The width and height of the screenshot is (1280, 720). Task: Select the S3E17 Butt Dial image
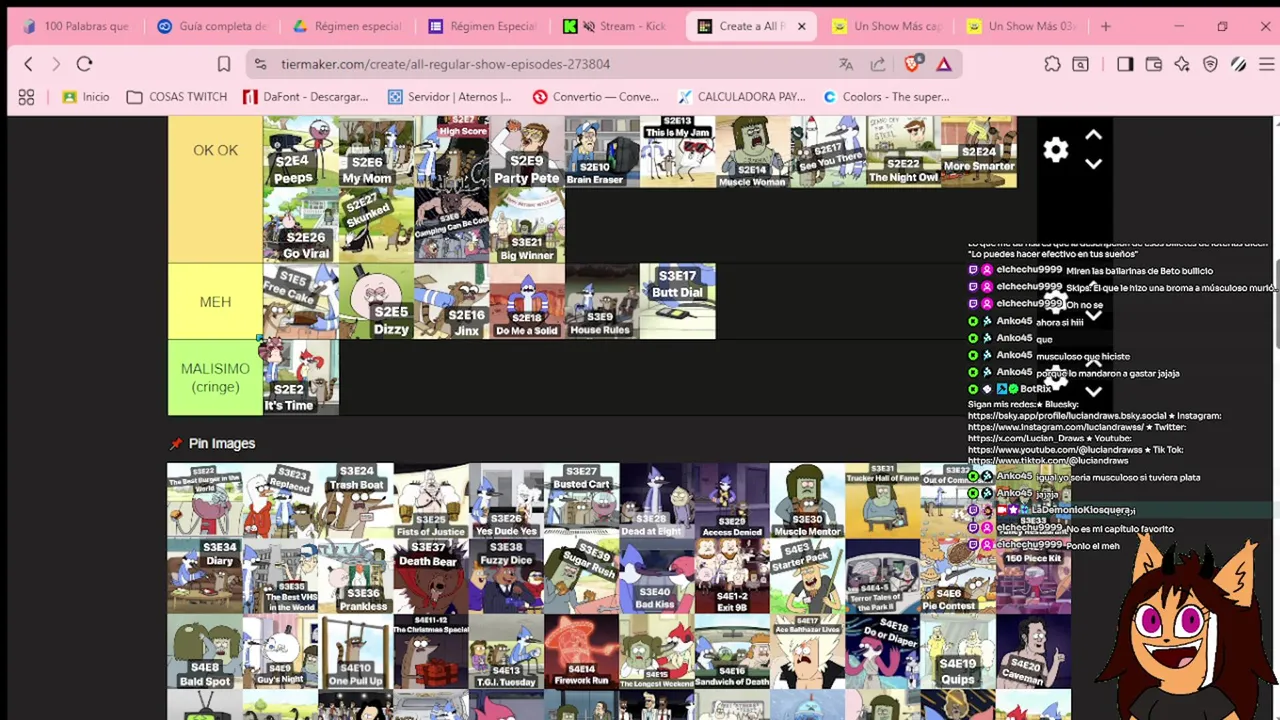[x=677, y=302]
